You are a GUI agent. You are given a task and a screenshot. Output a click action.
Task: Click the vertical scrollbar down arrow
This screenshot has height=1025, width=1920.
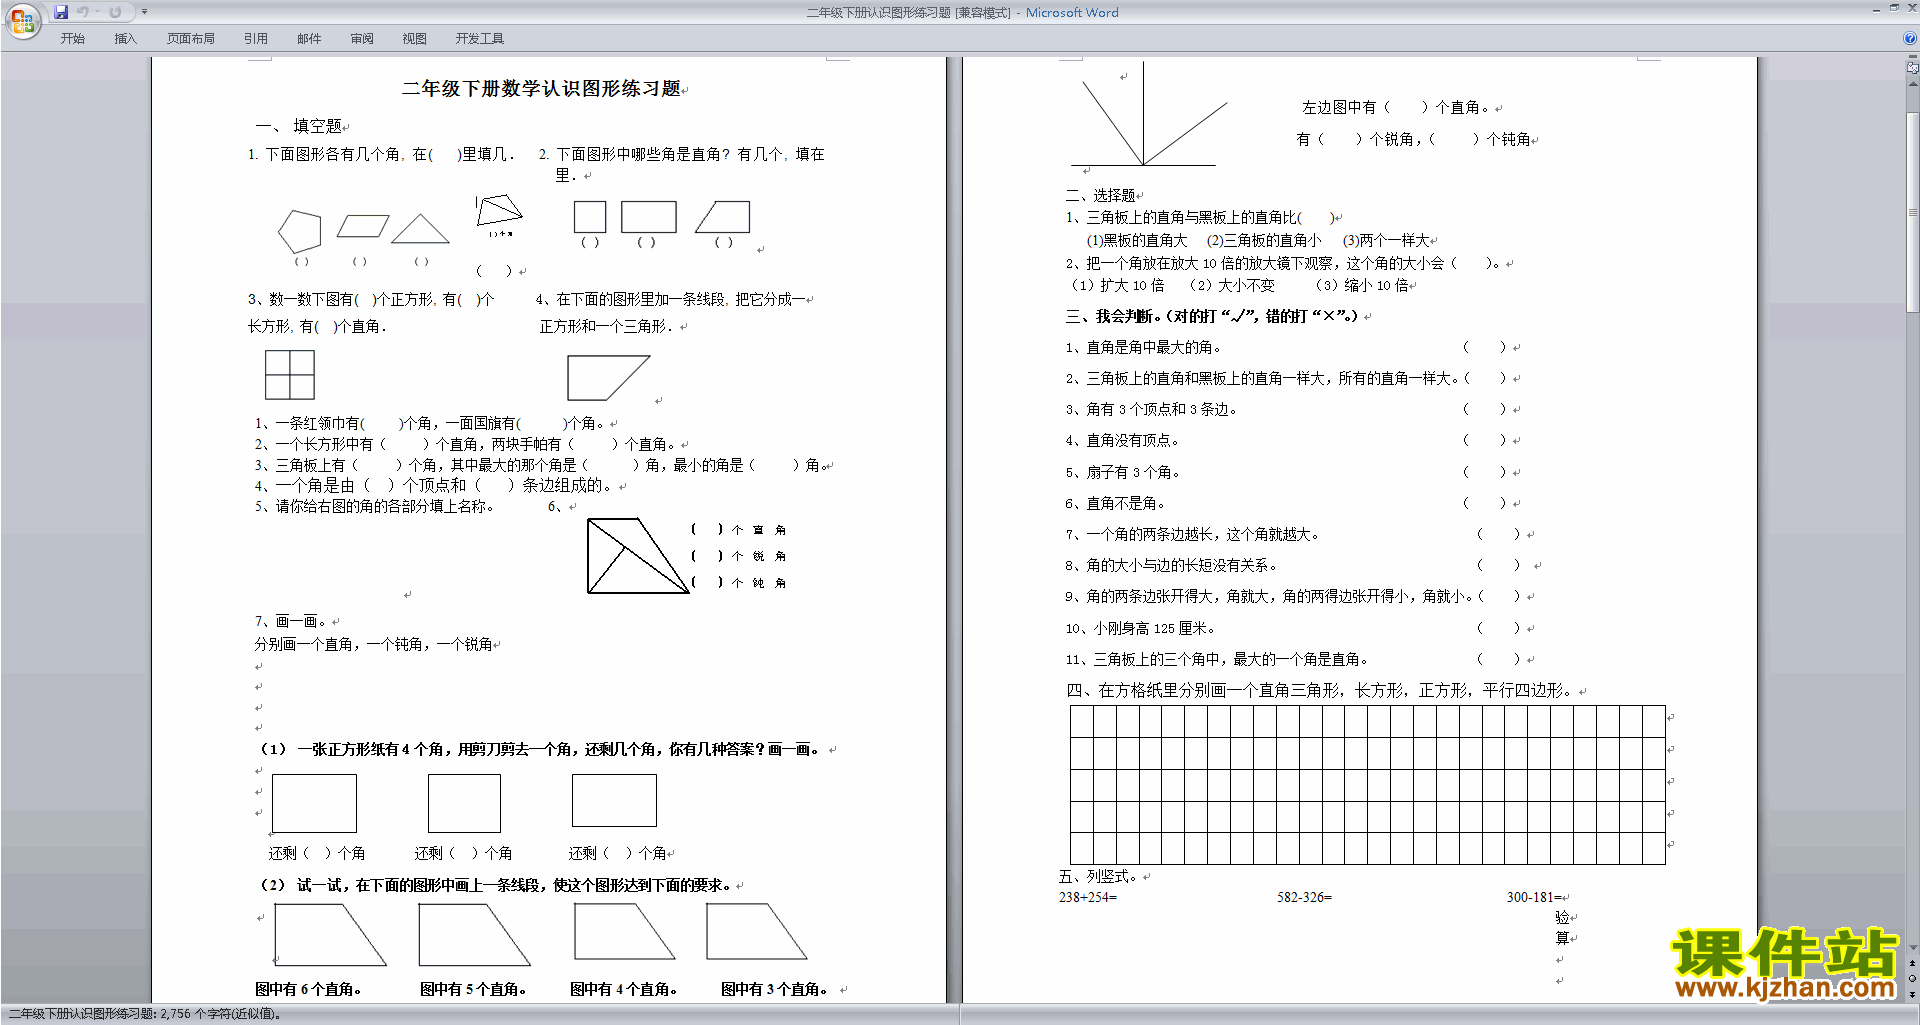pyautogui.click(x=1912, y=947)
